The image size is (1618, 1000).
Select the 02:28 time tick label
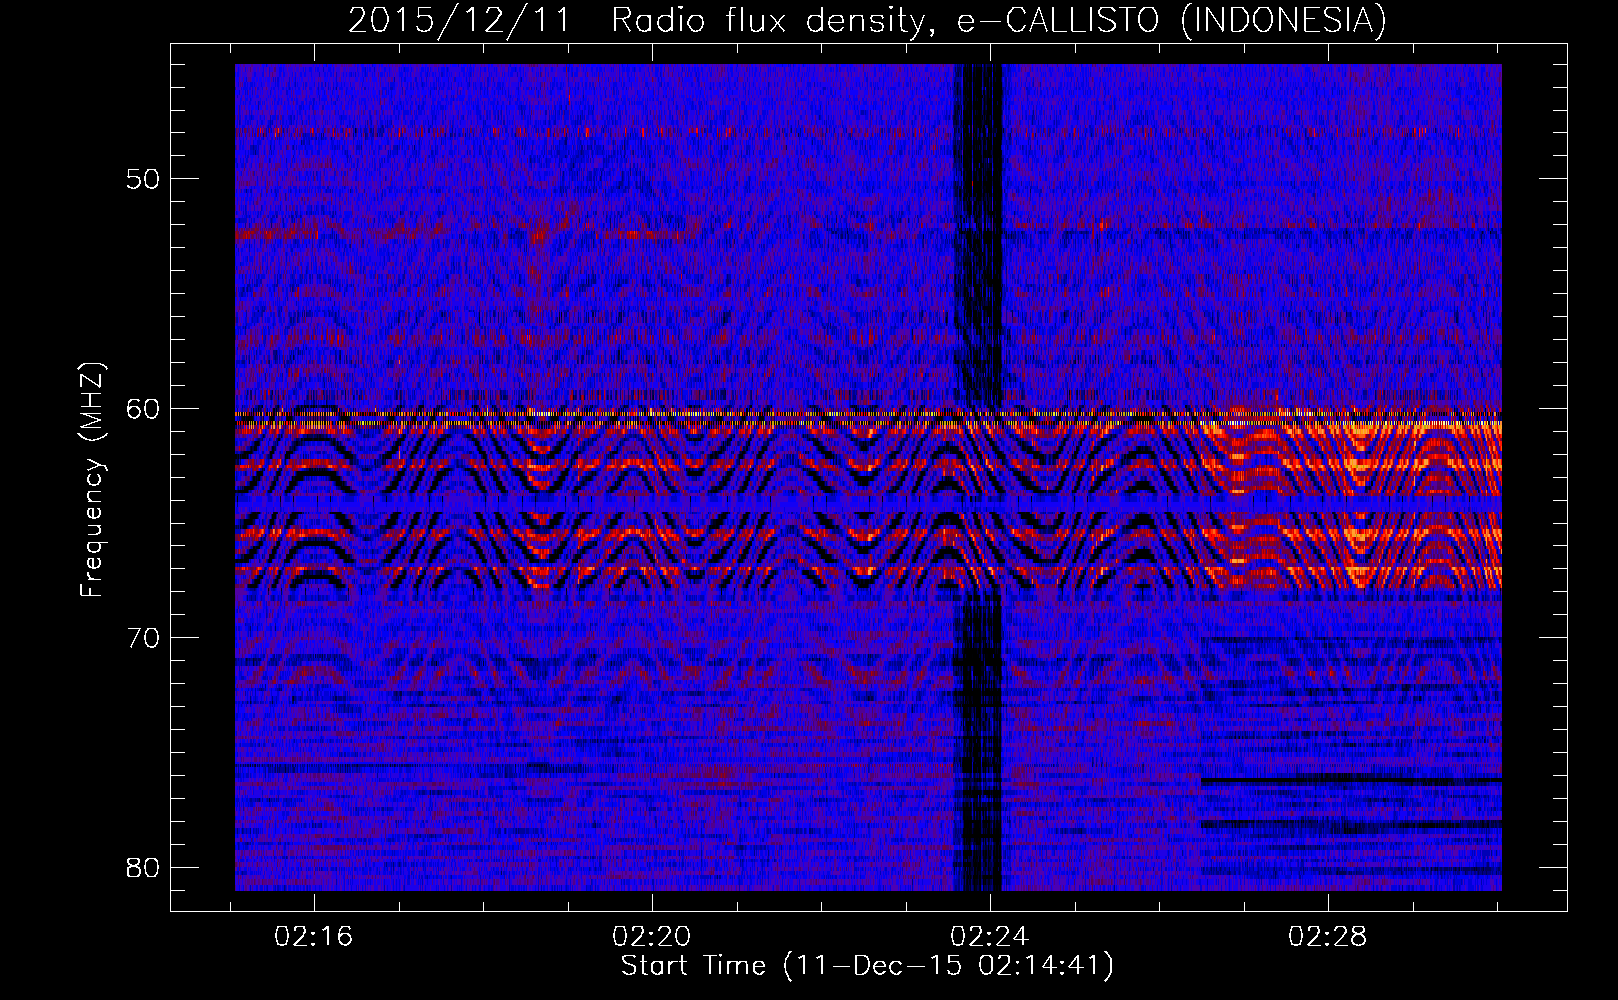point(1328,937)
